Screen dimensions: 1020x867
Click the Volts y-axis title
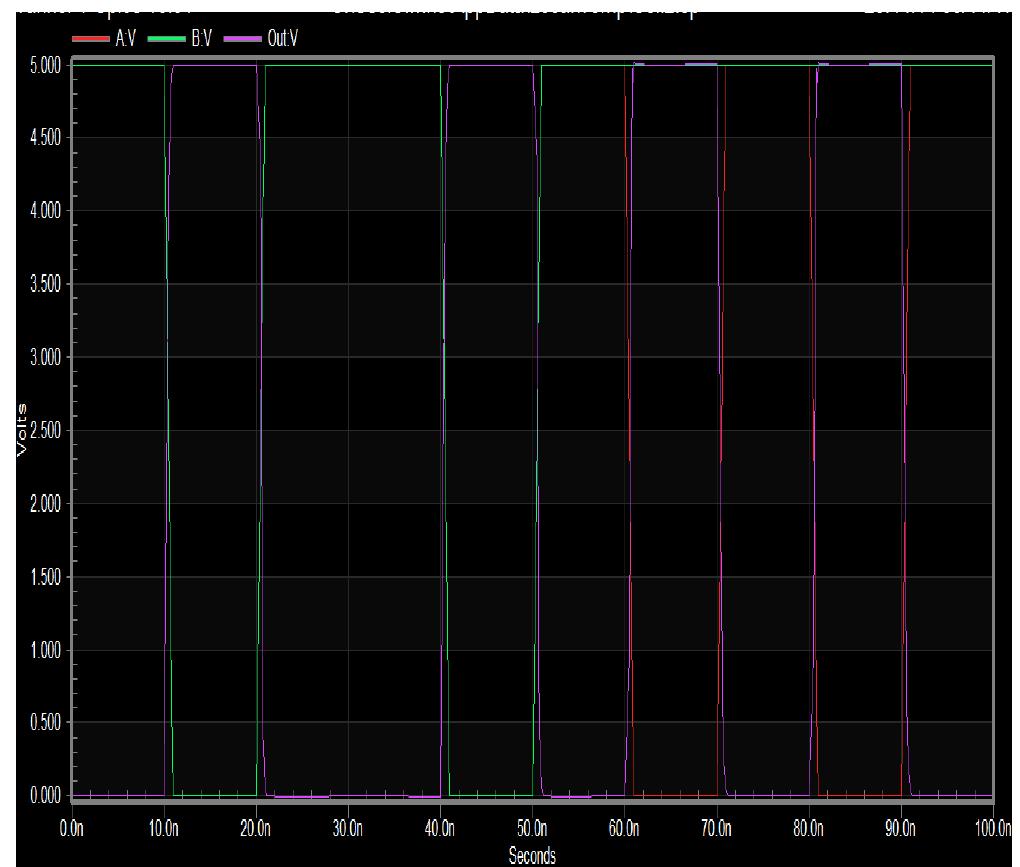pyautogui.click(x=22, y=430)
